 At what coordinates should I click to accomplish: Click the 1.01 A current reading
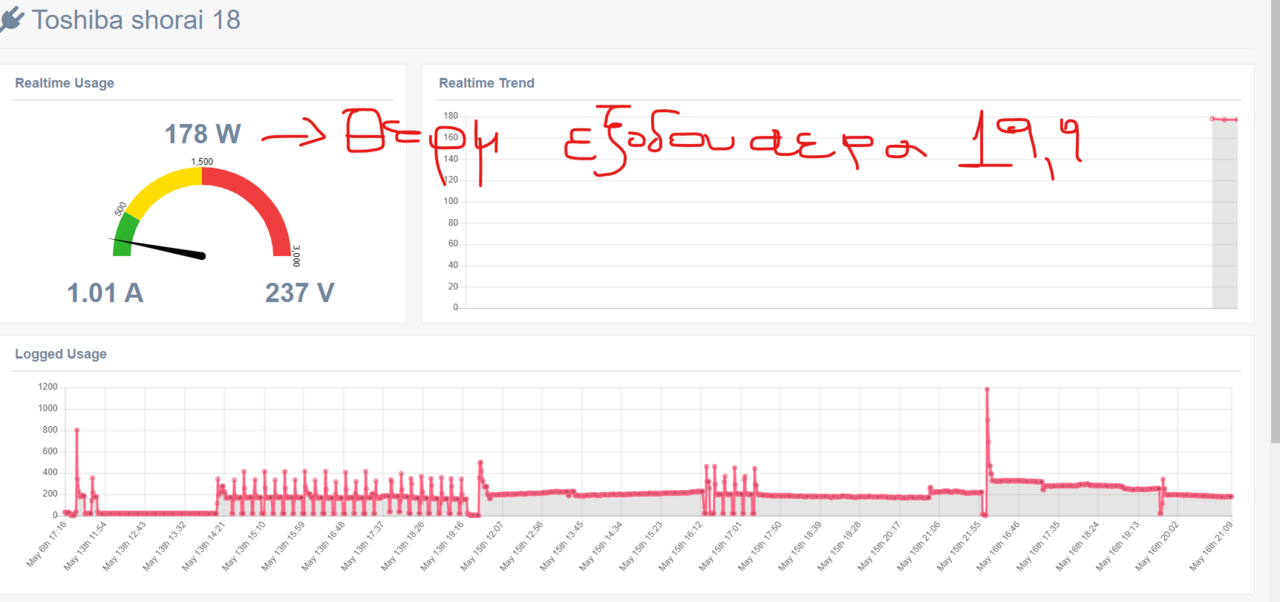[x=105, y=293]
